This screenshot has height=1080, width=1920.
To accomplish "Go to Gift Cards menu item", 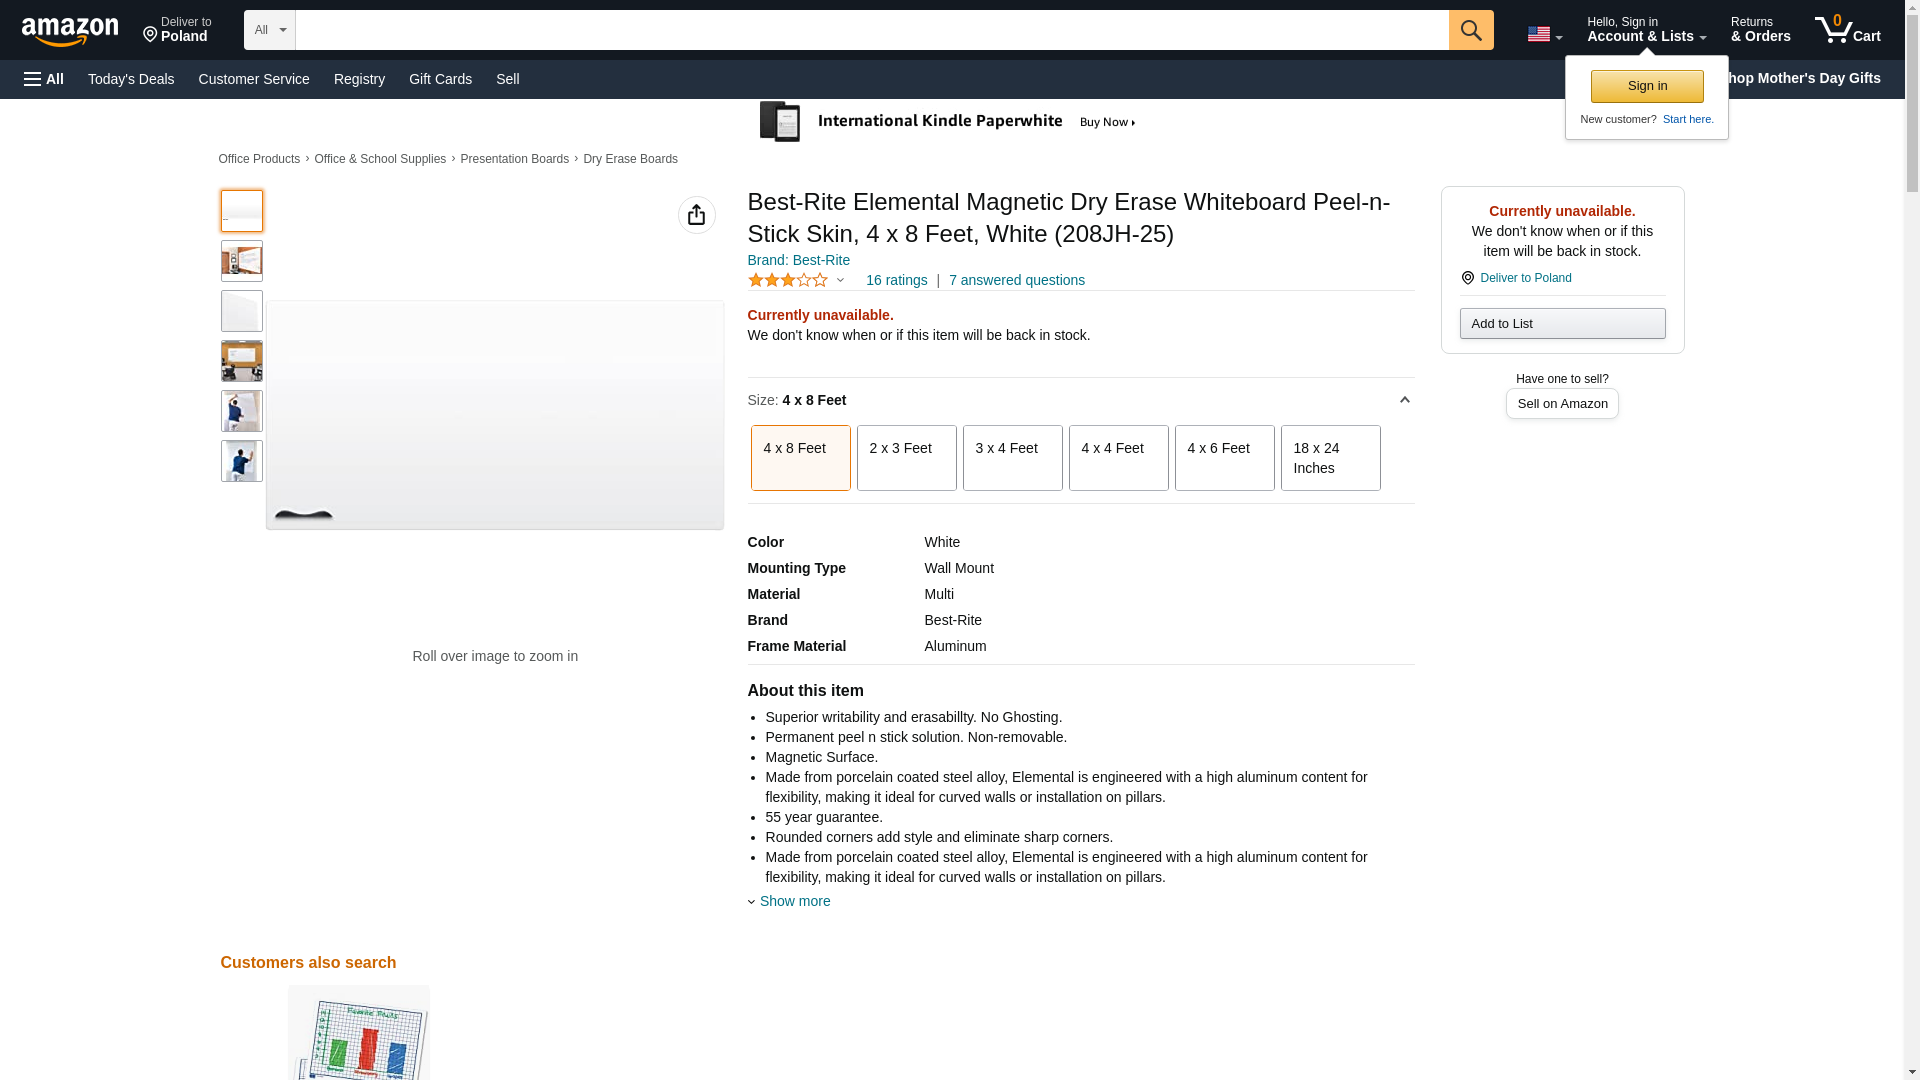I will (440, 79).
